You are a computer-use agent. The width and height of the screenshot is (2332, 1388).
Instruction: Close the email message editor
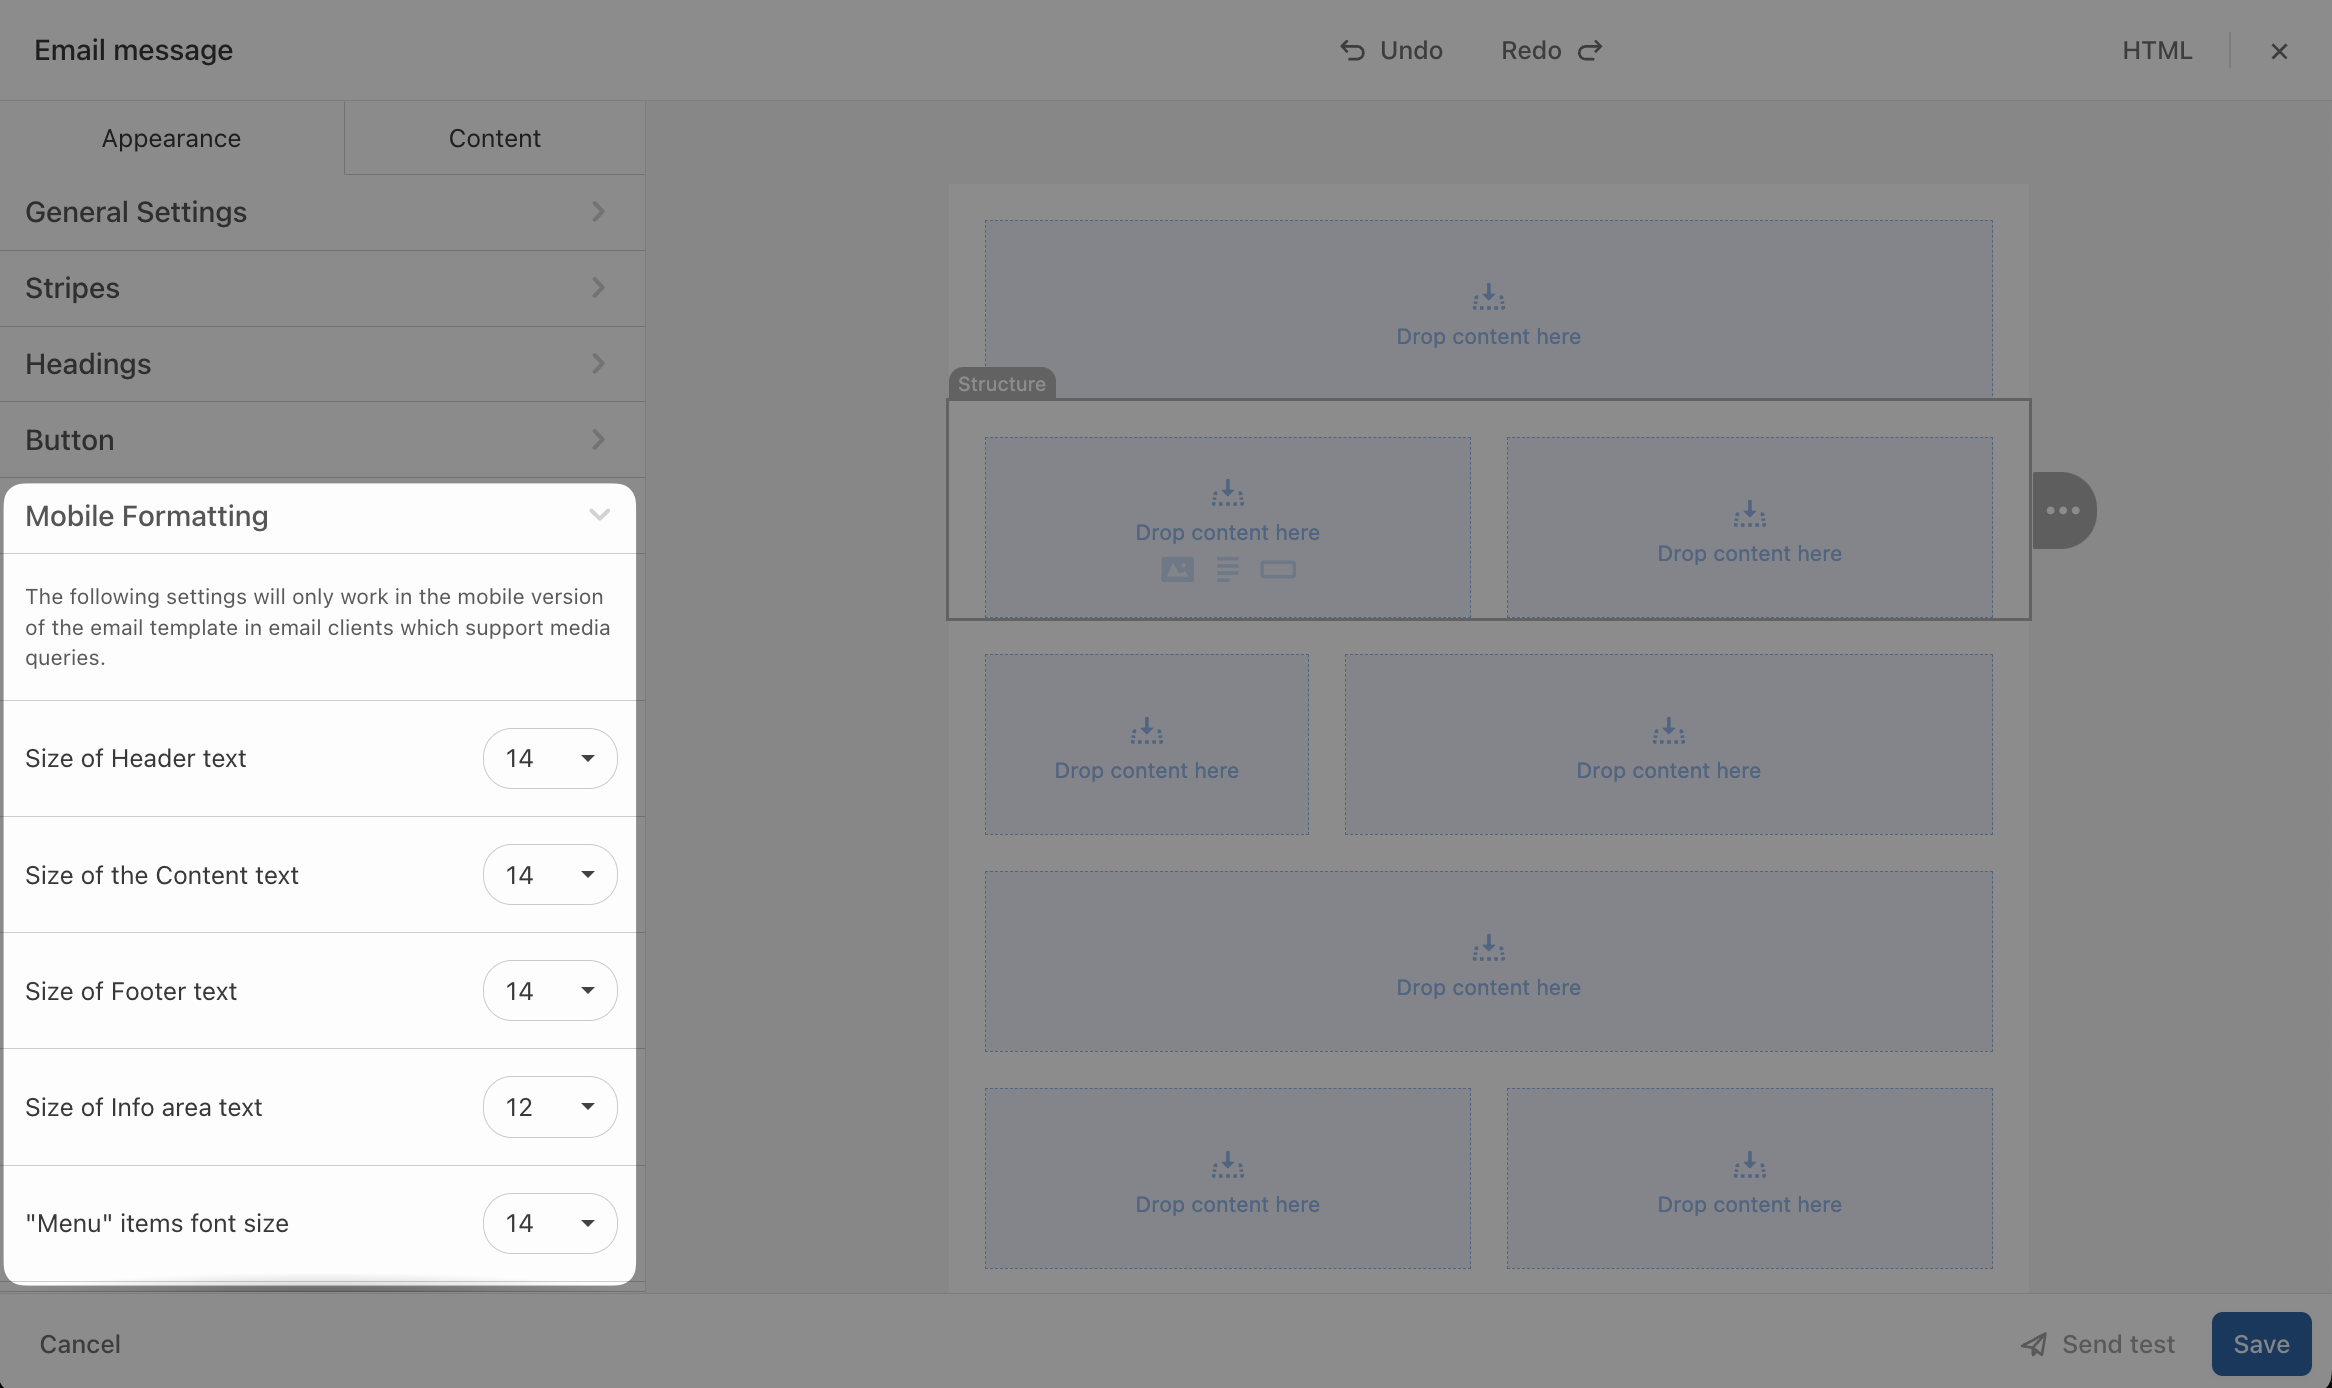tap(2279, 51)
